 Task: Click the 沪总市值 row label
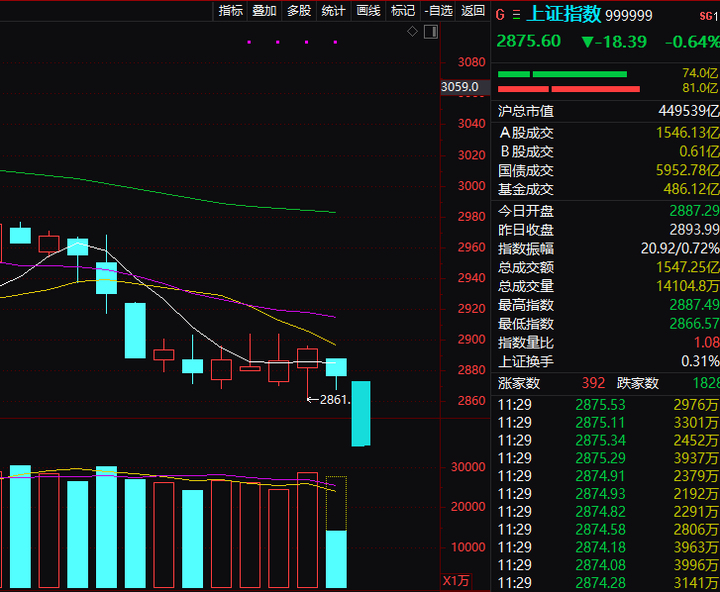pyautogui.click(x=526, y=111)
